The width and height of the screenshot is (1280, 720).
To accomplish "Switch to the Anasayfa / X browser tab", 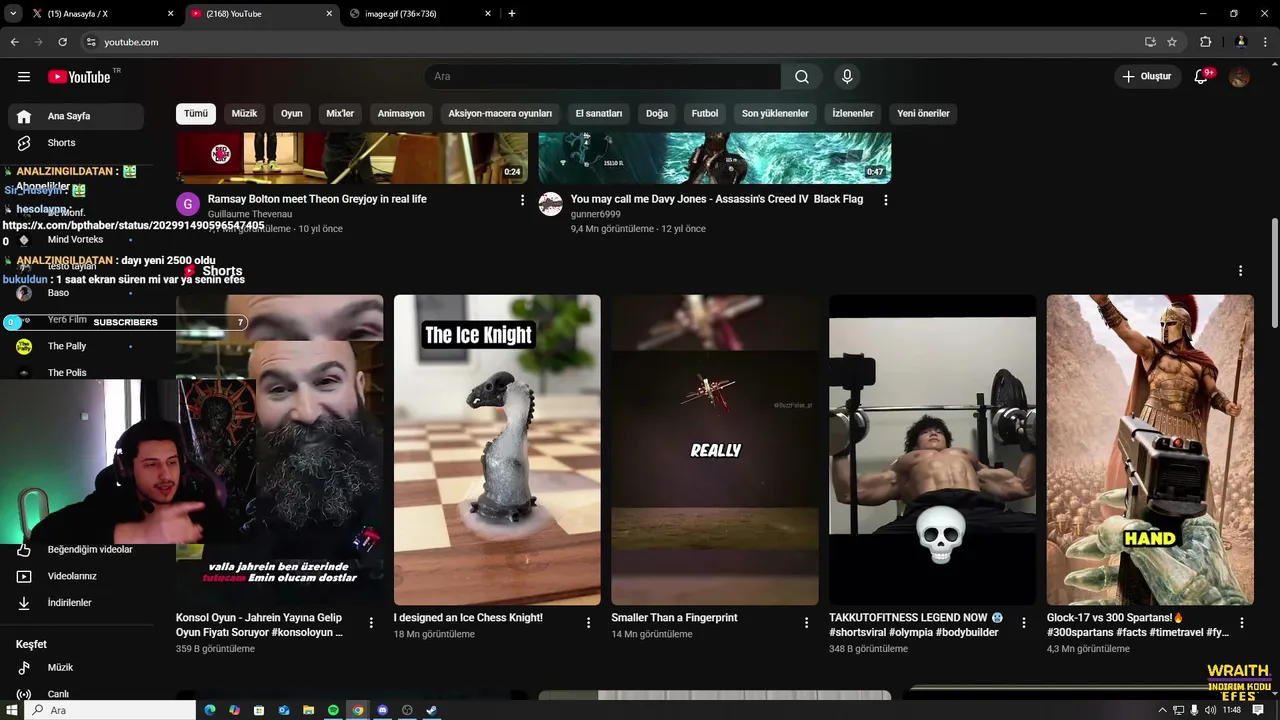I will click(x=101, y=14).
